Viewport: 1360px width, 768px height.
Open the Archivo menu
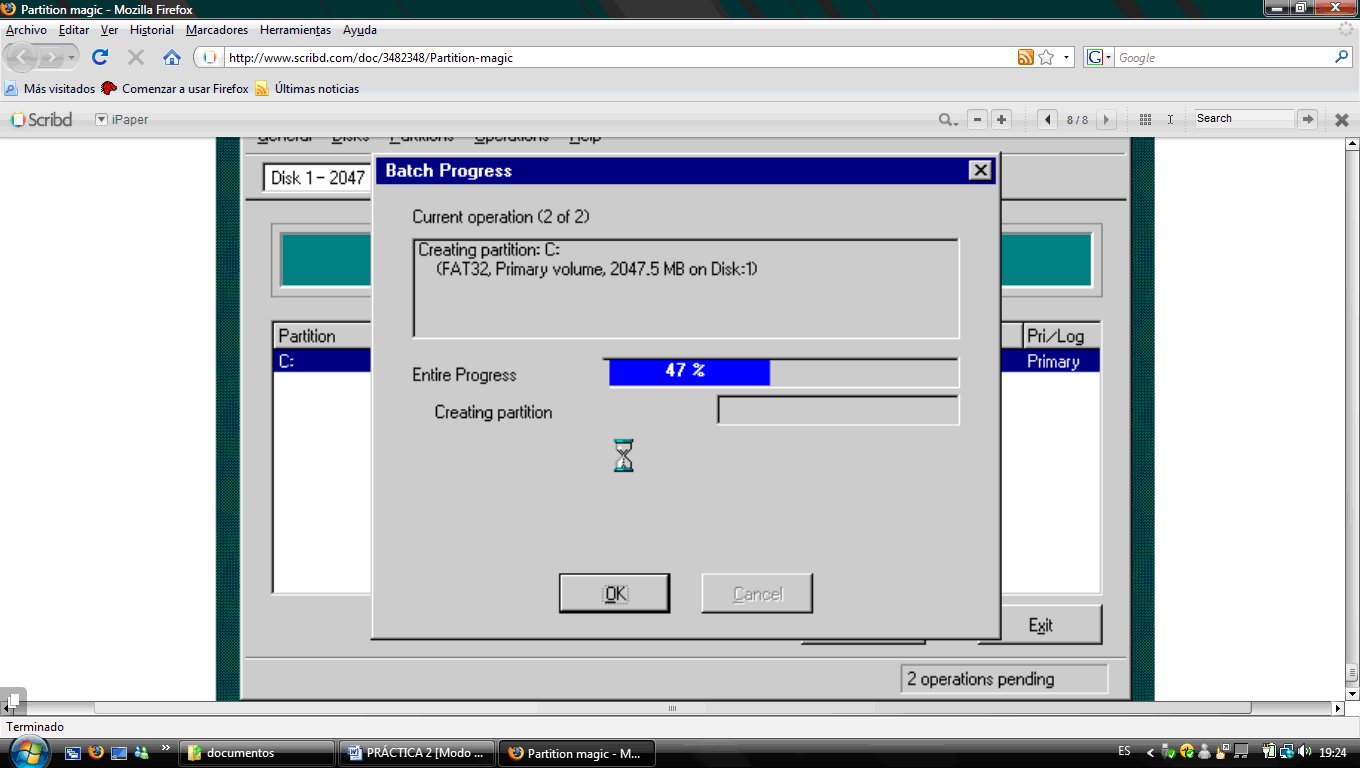[x=26, y=30]
